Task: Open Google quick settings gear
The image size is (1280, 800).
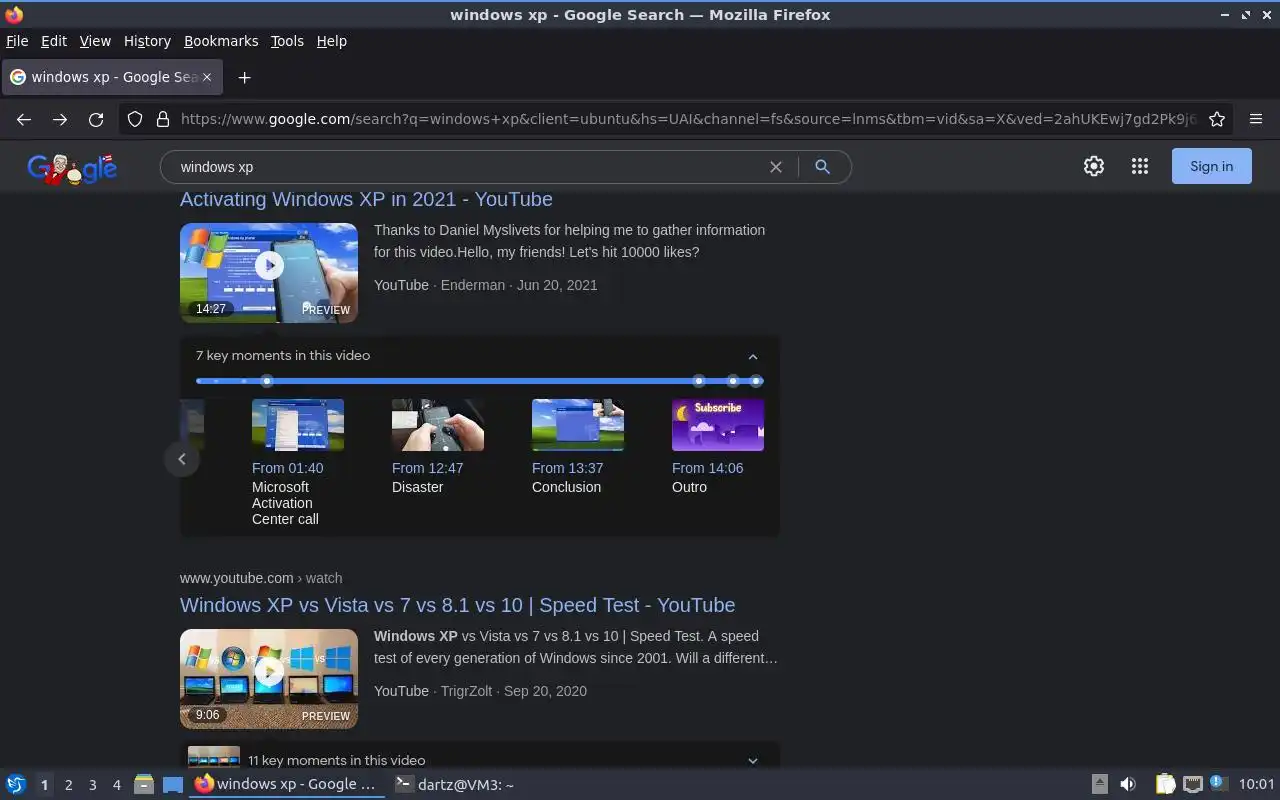Action: coord(1094,167)
